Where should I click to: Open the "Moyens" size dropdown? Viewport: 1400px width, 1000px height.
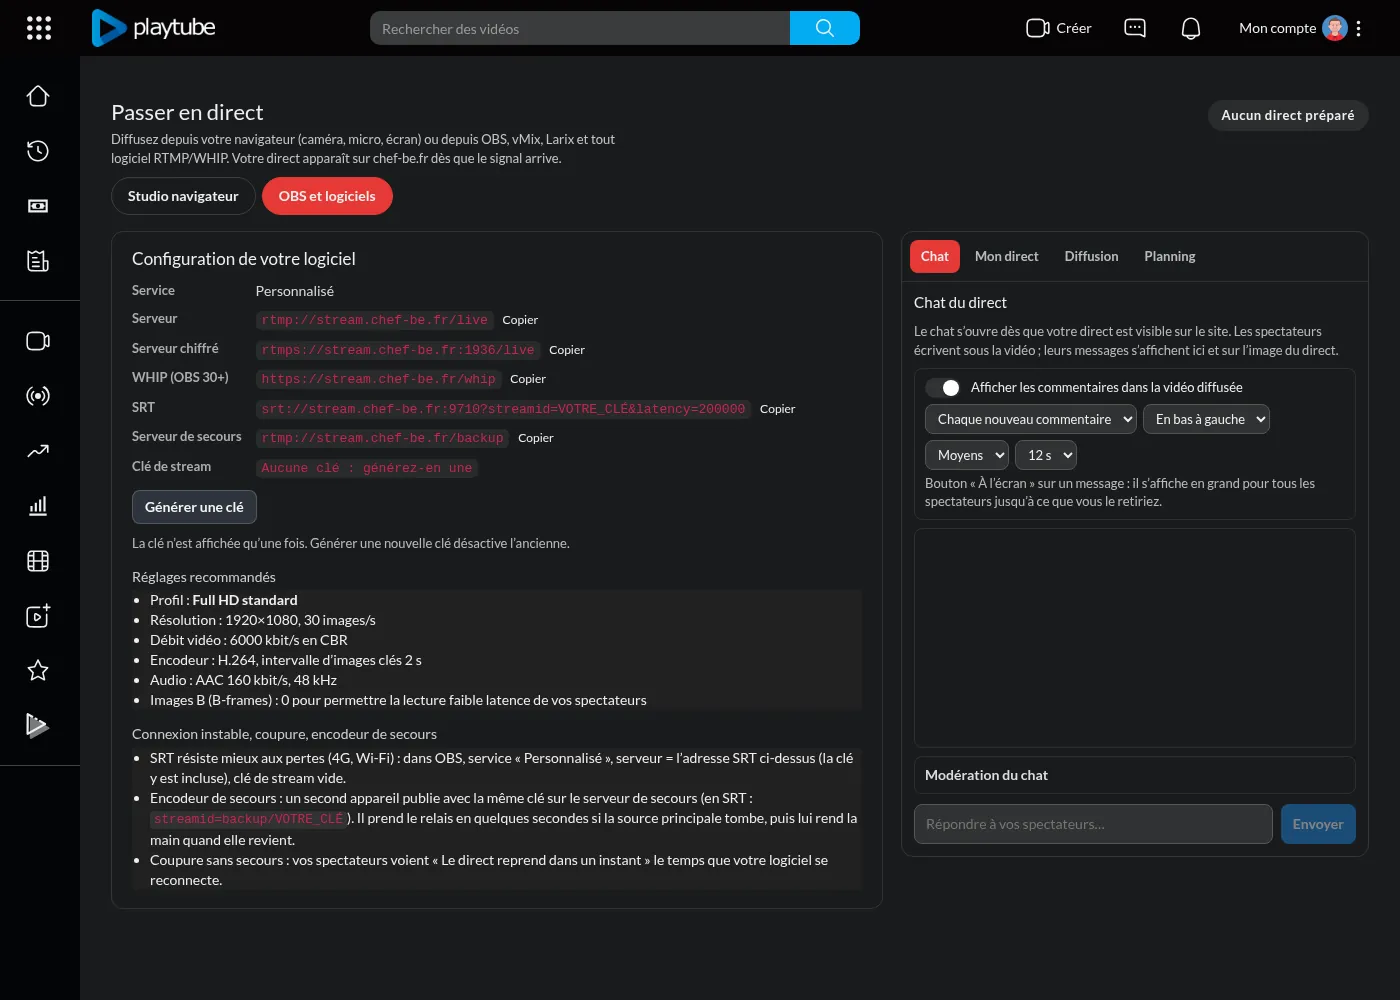coord(967,455)
